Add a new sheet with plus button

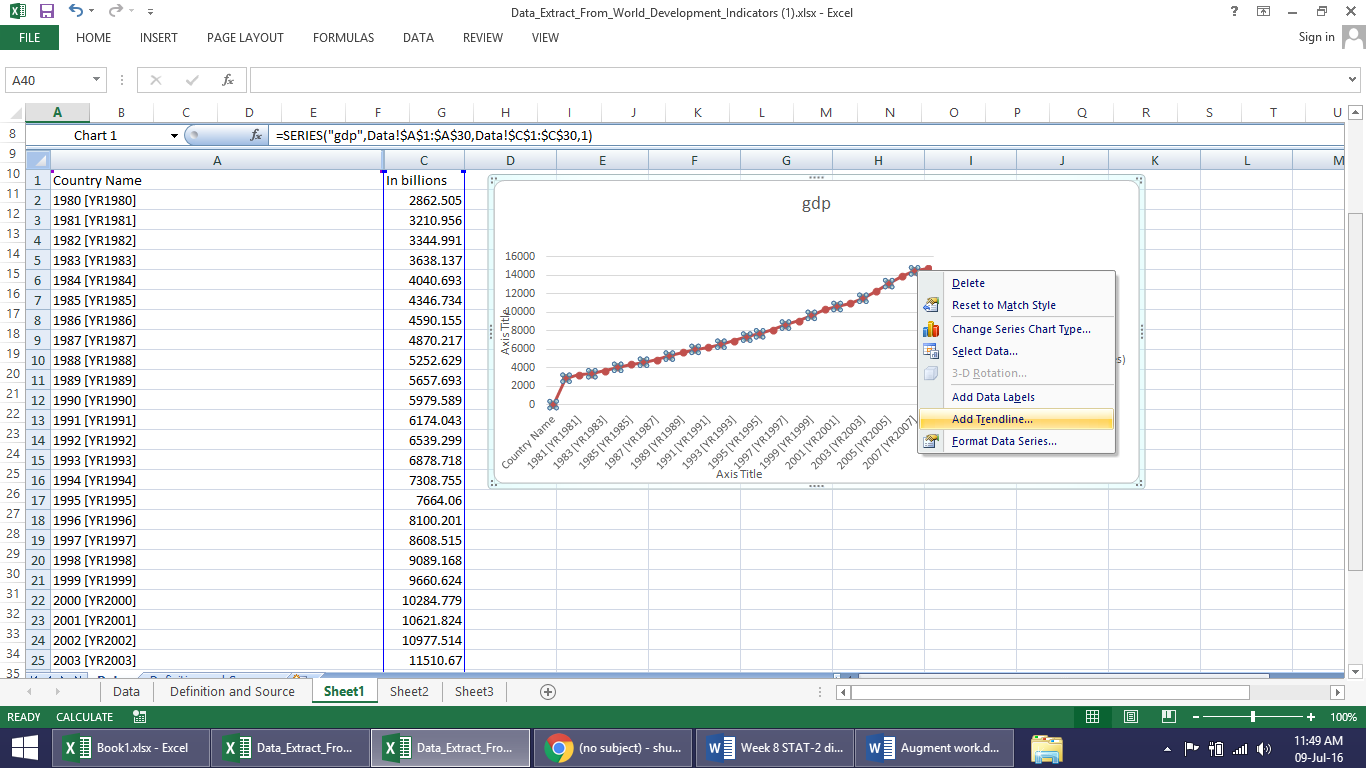coord(547,691)
